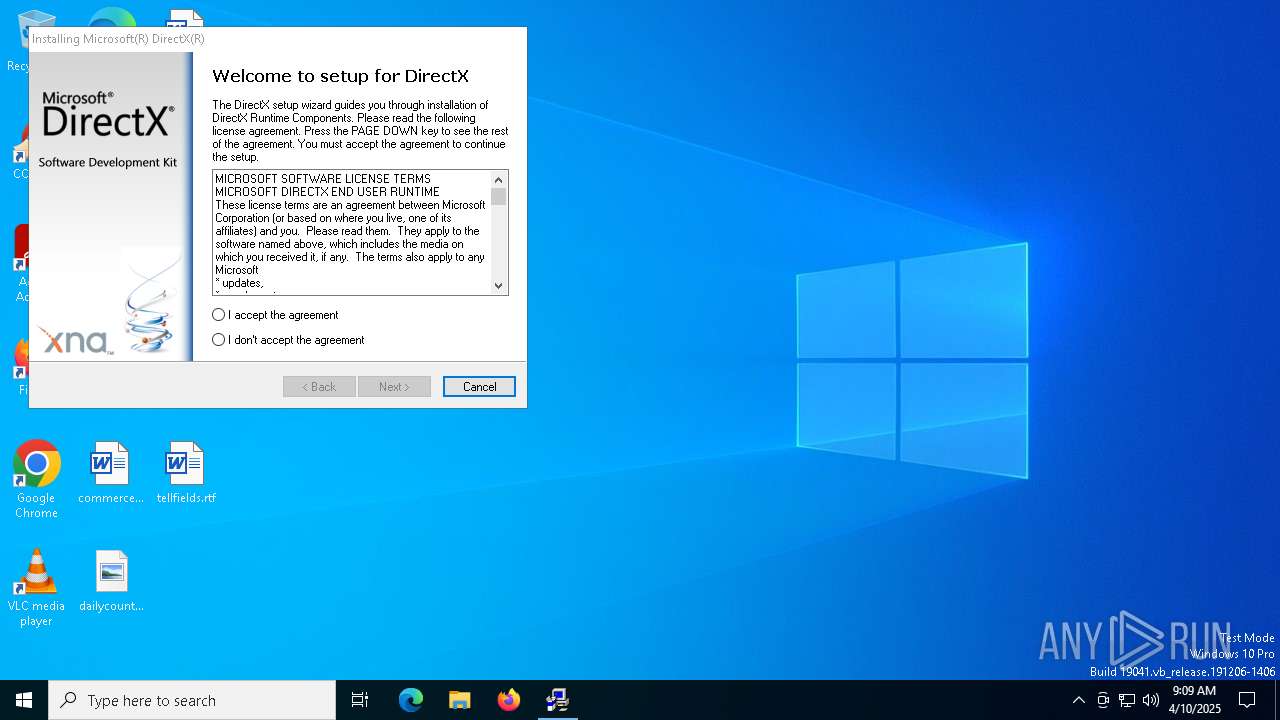
Task: Select the dailycount image file icon
Action: tap(111, 580)
